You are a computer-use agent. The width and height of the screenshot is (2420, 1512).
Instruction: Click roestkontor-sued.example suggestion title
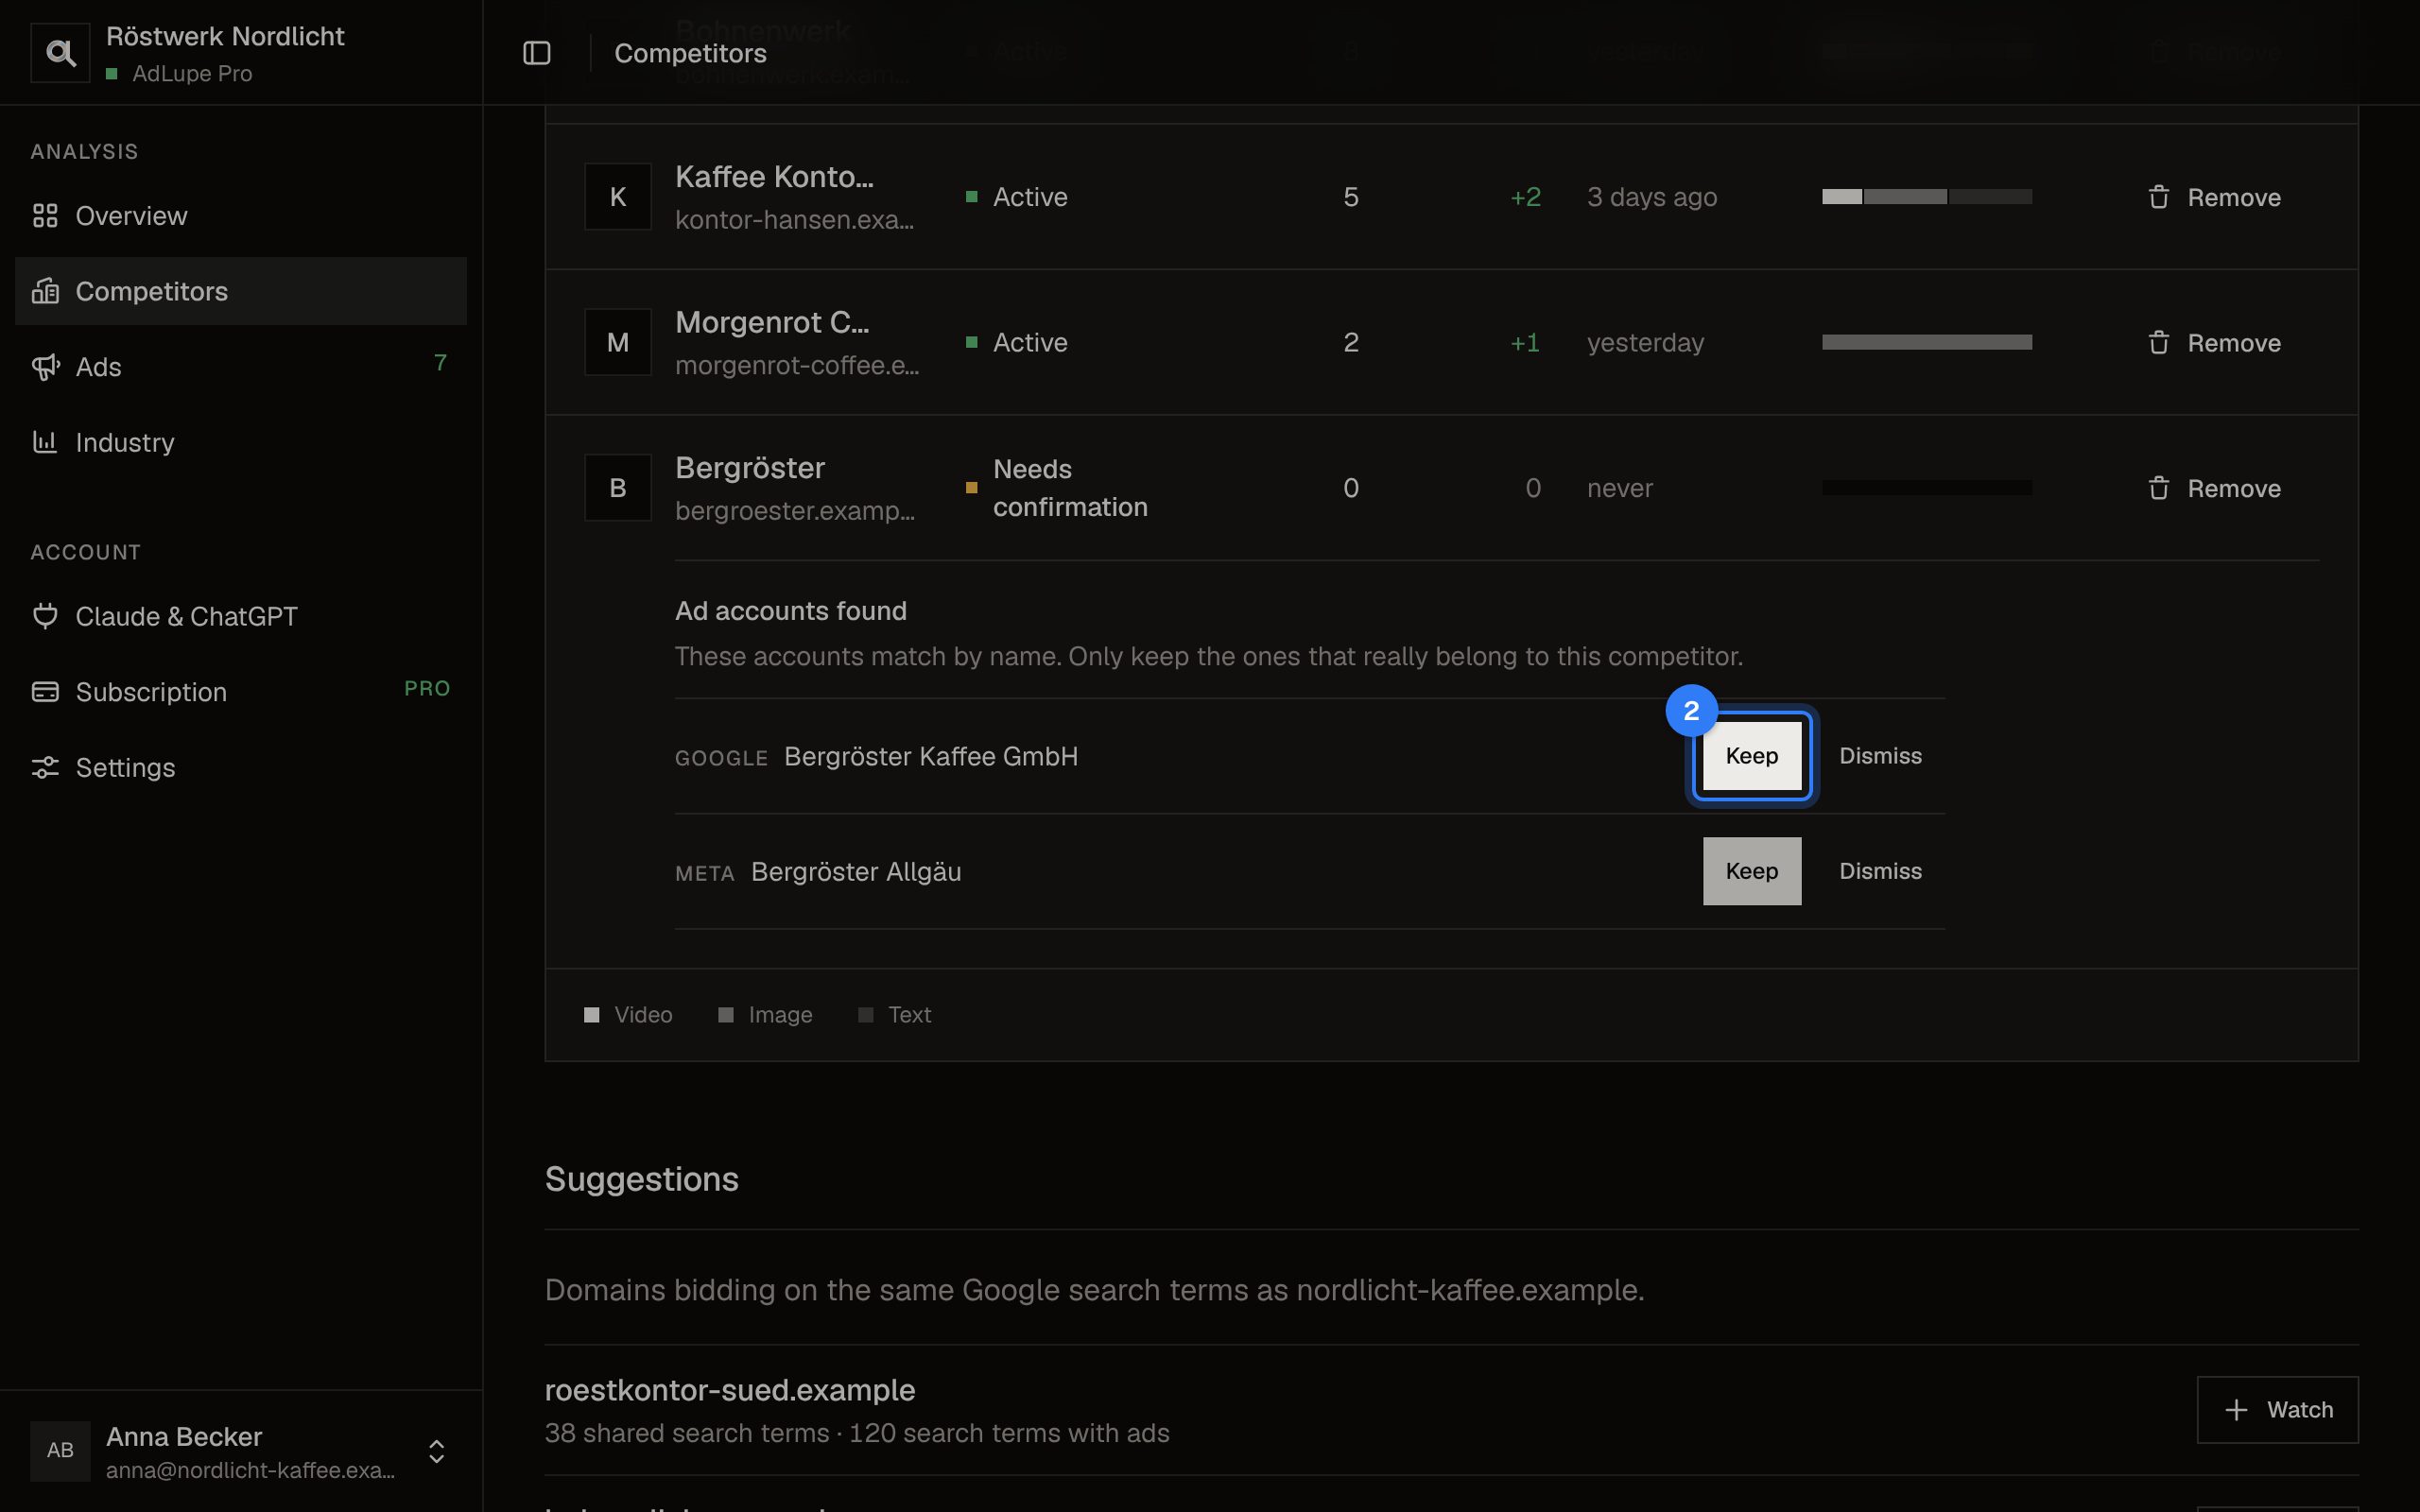pyautogui.click(x=730, y=1390)
